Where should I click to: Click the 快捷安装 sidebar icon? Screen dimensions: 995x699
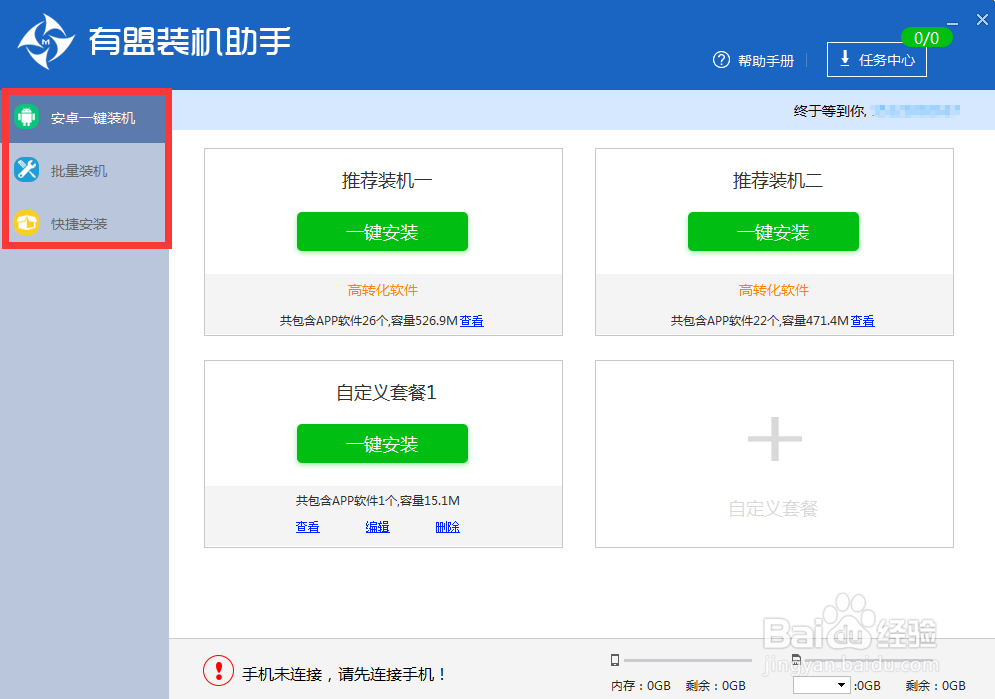click(x=26, y=223)
